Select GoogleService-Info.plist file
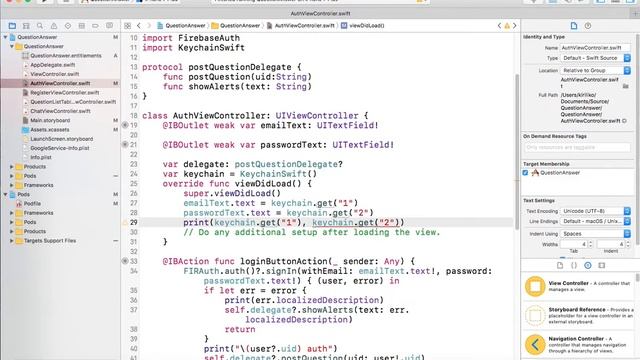The height and width of the screenshot is (360, 640). [60, 148]
